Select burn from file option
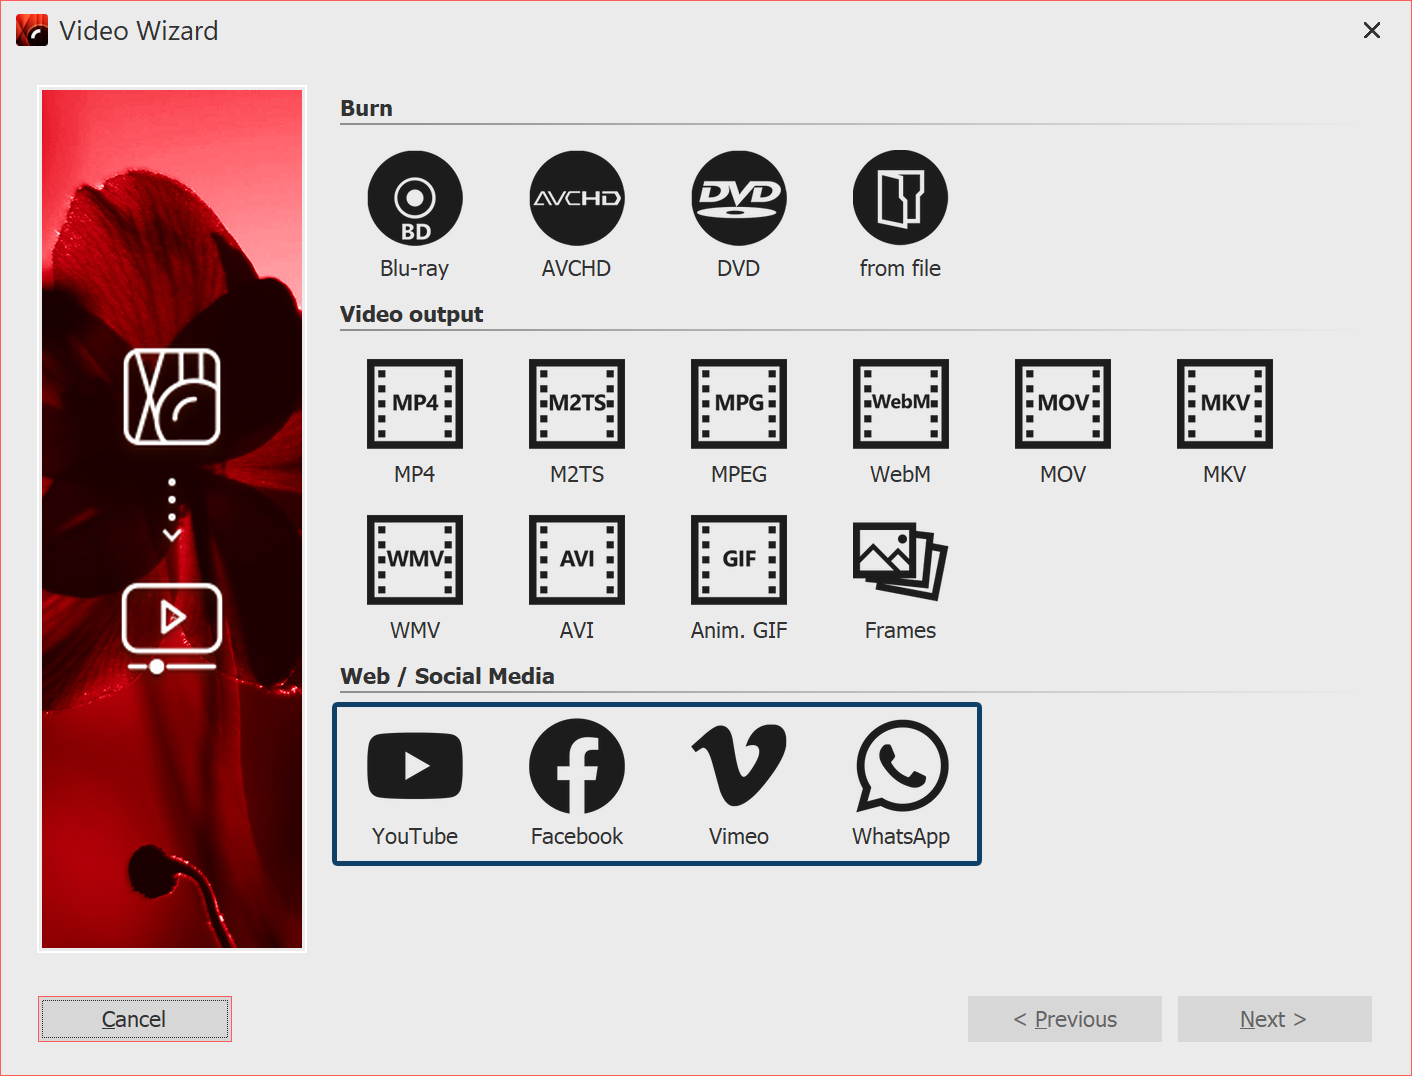Viewport: 1412px width, 1076px height. 900,199
